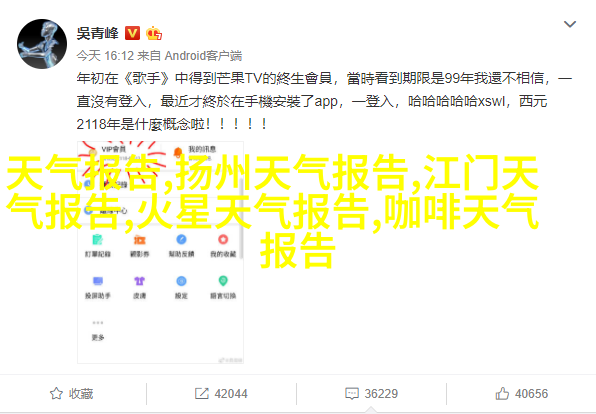Enlarge the attached app screenshot image

160,252
